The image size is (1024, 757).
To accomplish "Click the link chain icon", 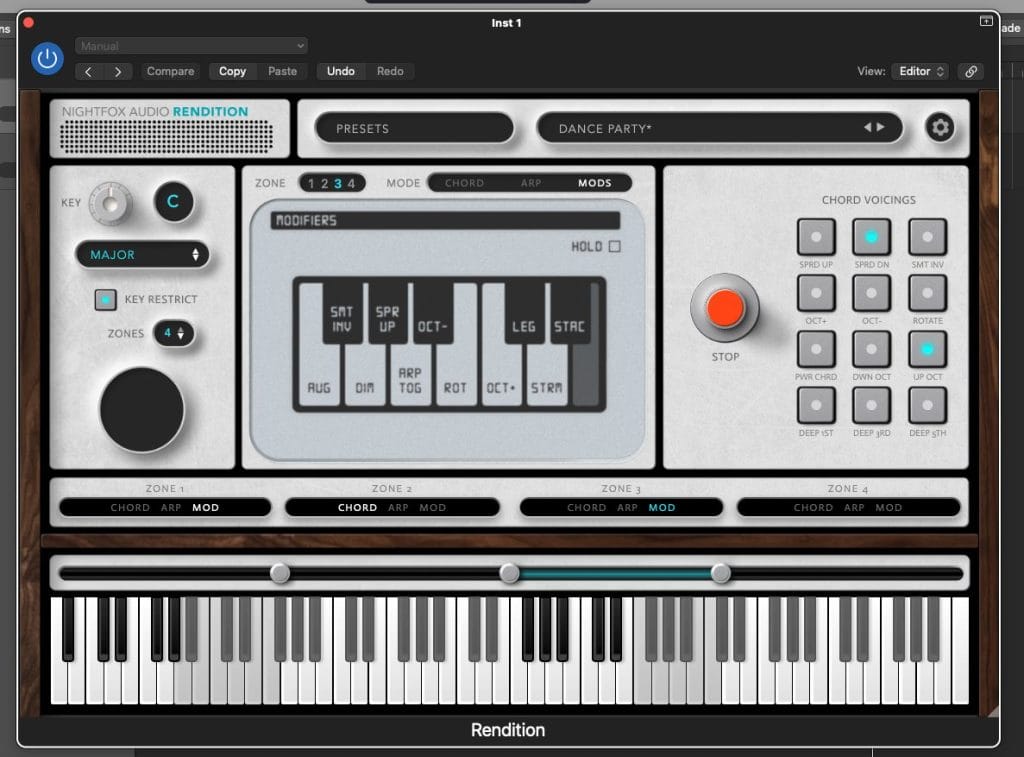I will (x=971, y=71).
